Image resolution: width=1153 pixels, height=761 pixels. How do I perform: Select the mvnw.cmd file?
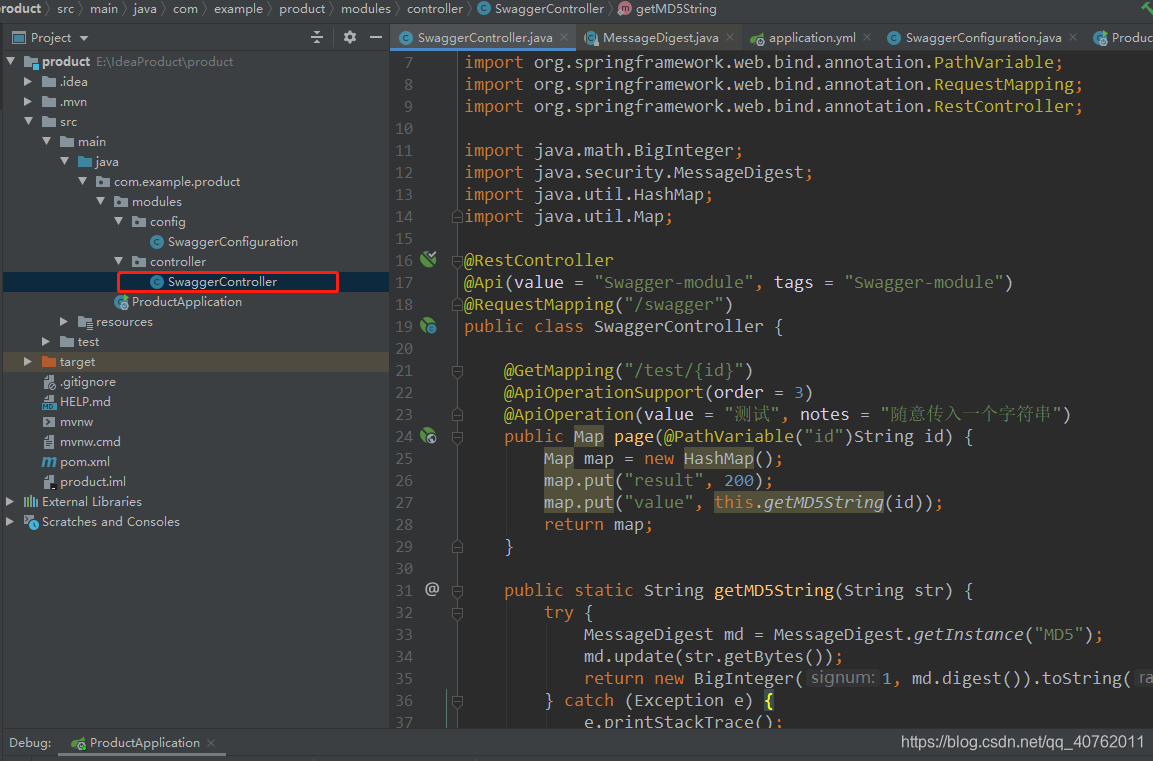(x=82, y=441)
